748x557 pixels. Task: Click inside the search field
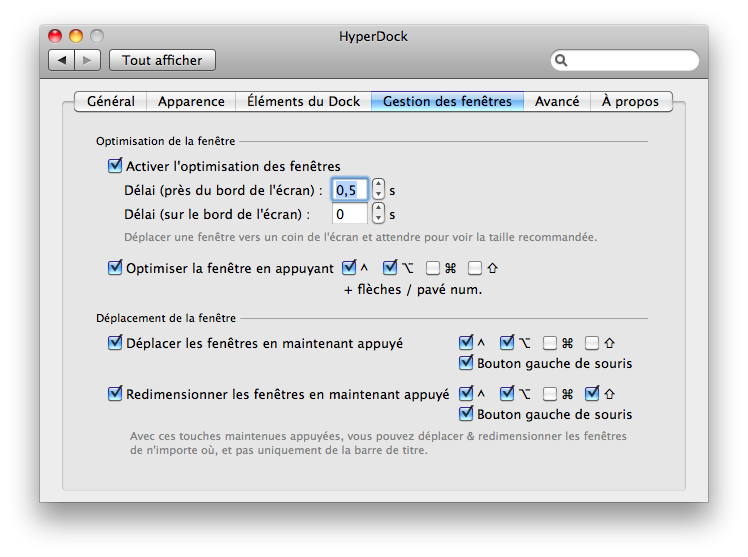click(632, 61)
